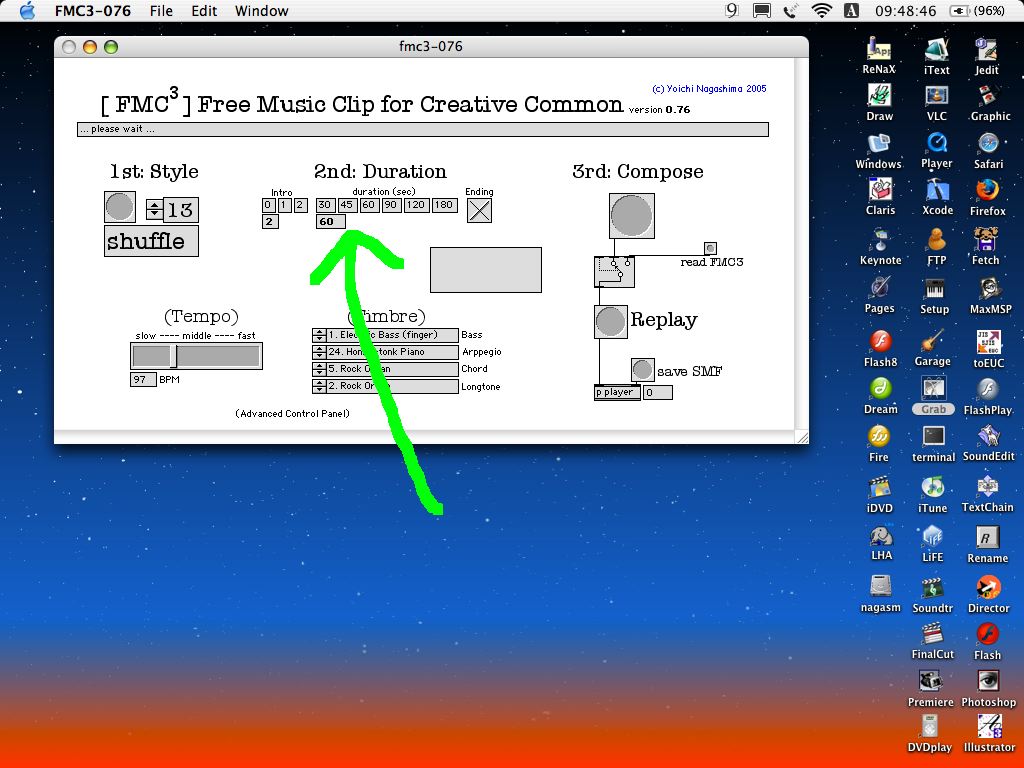Screen dimensions: 1024x768
Task: Click the Arppegio timbre stepper arrows
Action: click(319, 352)
